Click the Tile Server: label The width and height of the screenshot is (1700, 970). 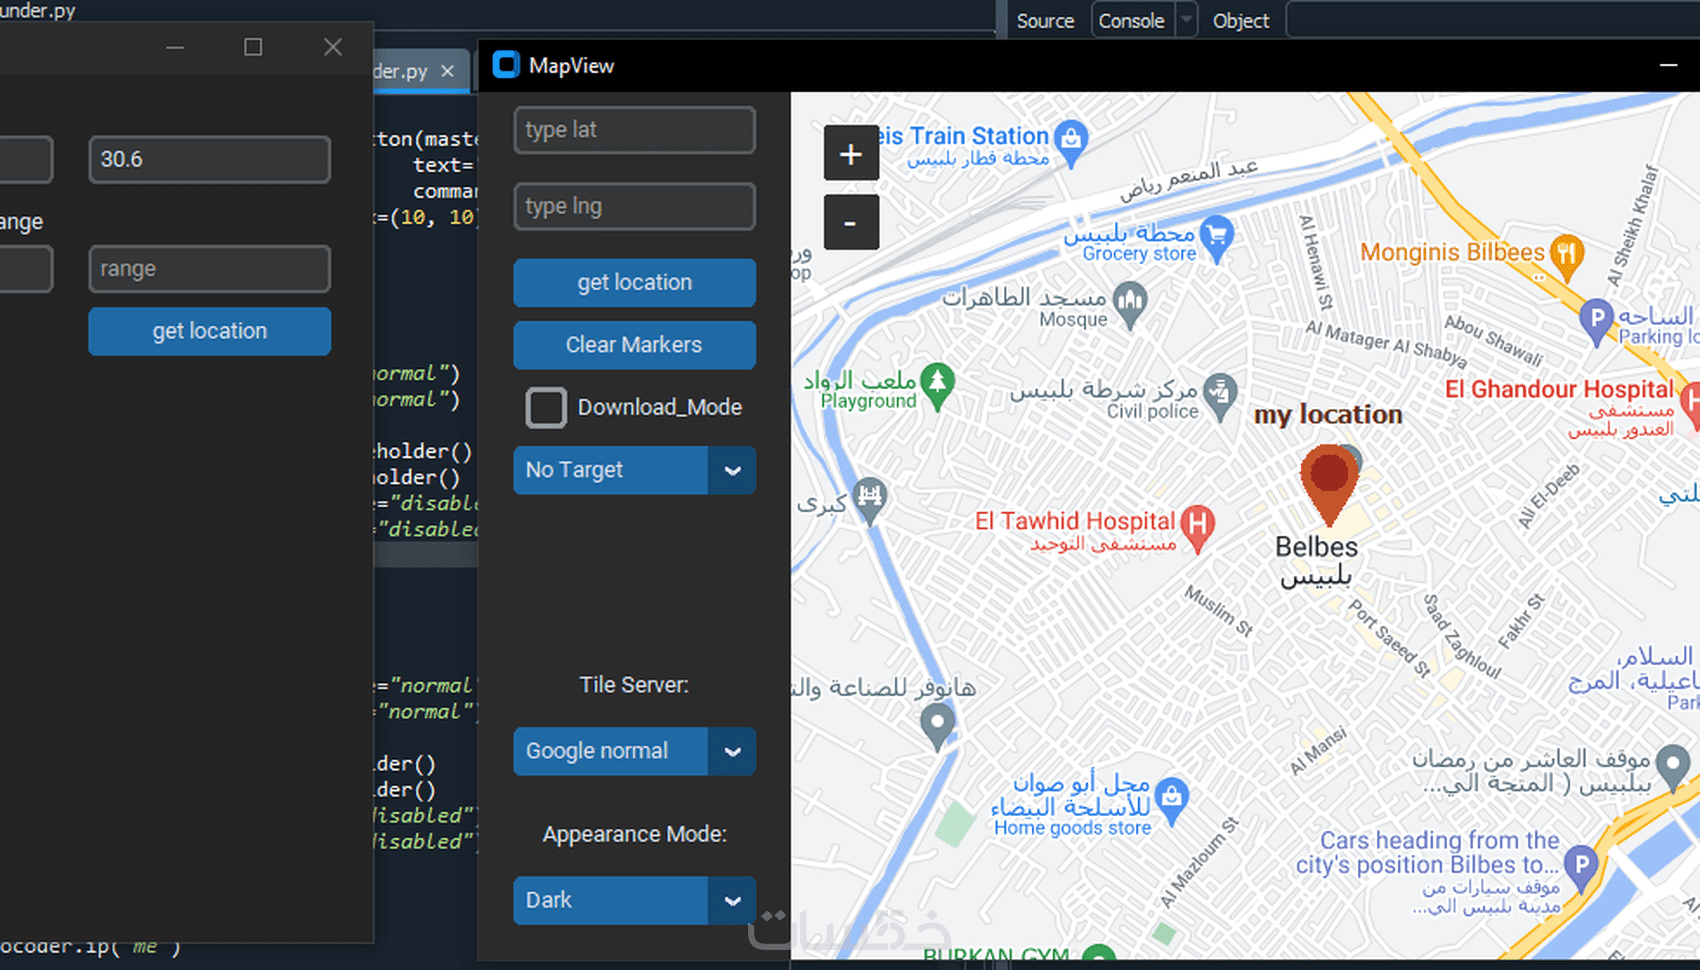[634, 685]
